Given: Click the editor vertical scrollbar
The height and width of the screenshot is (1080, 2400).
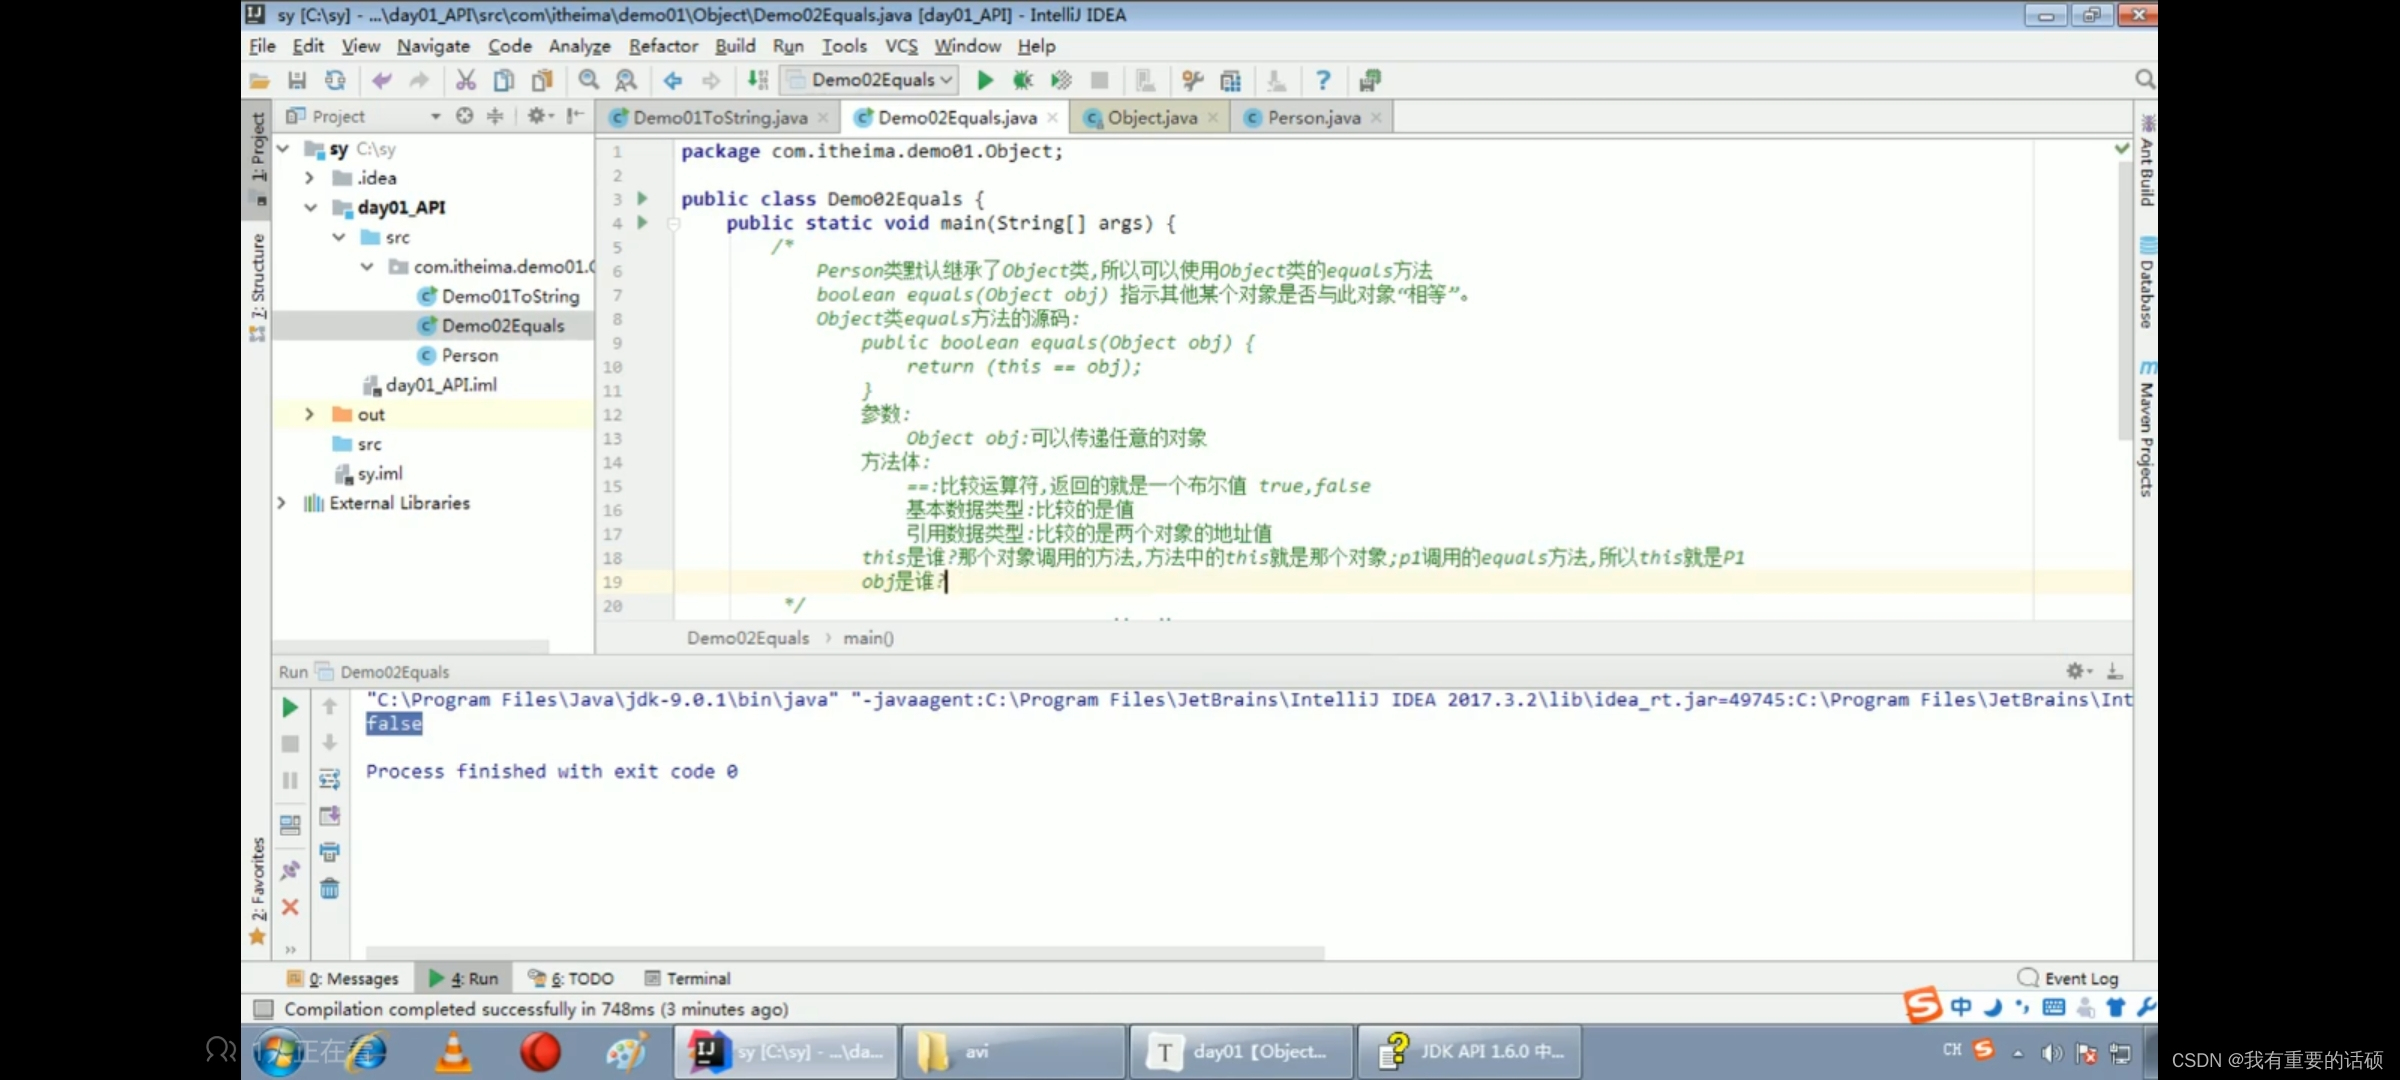Looking at the screenshot, I should 2124,300.
